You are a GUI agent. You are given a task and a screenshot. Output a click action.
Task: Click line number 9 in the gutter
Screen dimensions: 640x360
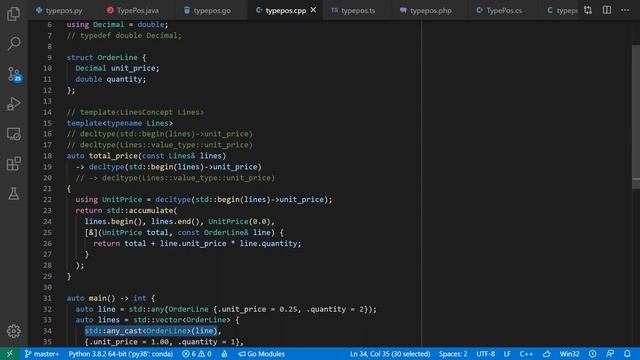click(49, 57)
